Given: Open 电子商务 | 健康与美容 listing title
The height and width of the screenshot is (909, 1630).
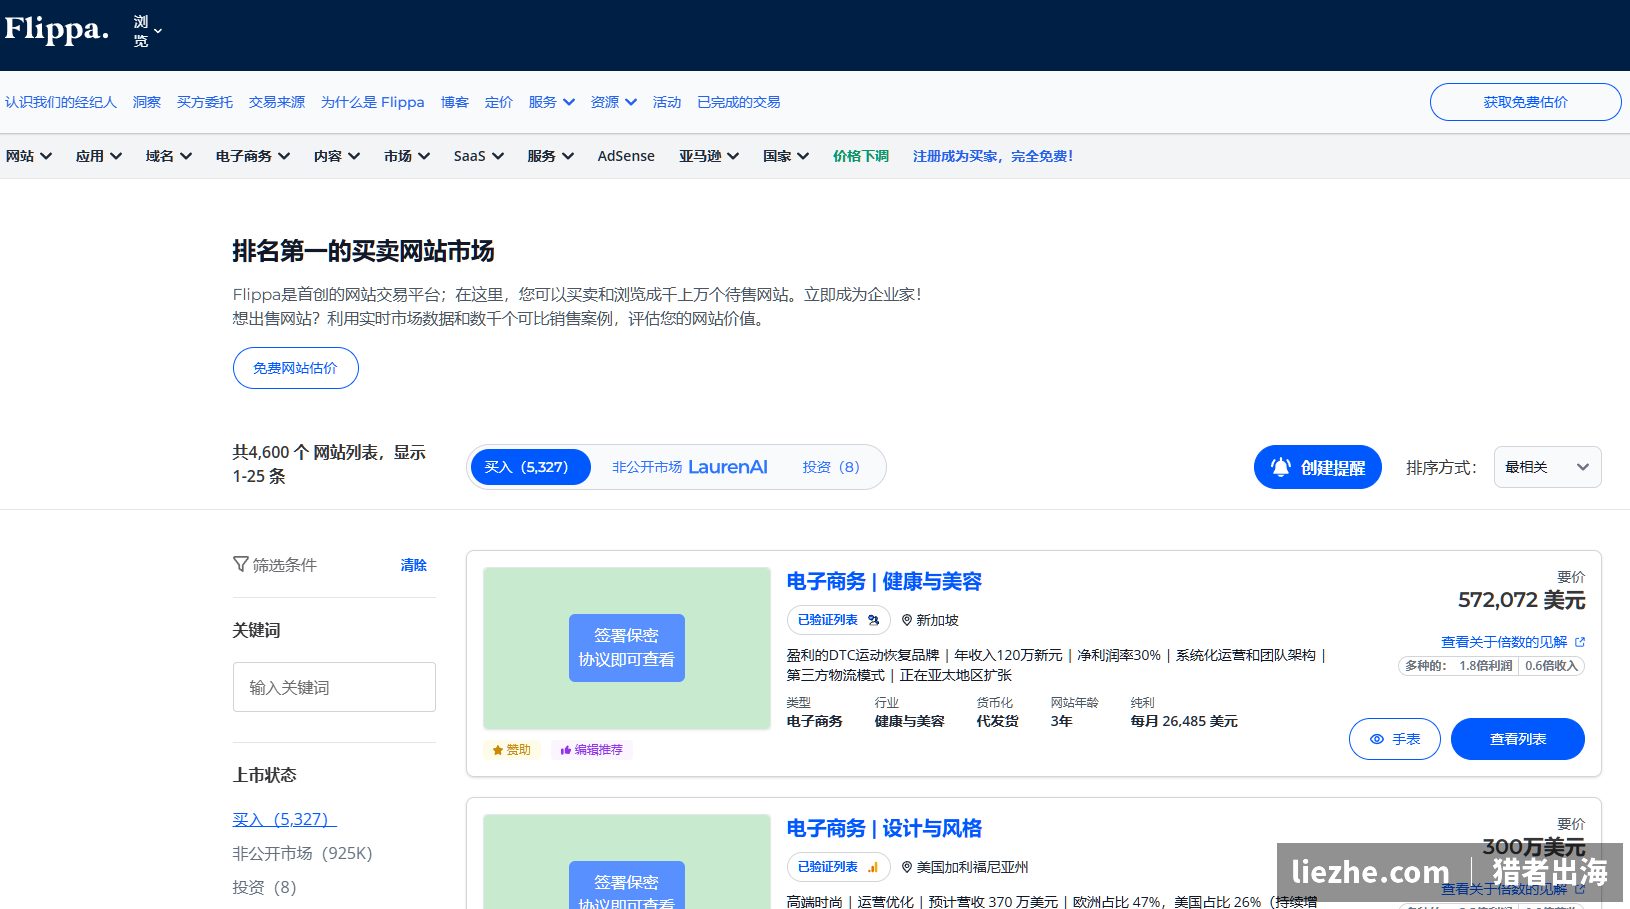Looking at the screenshot, I should click(884, 581).
